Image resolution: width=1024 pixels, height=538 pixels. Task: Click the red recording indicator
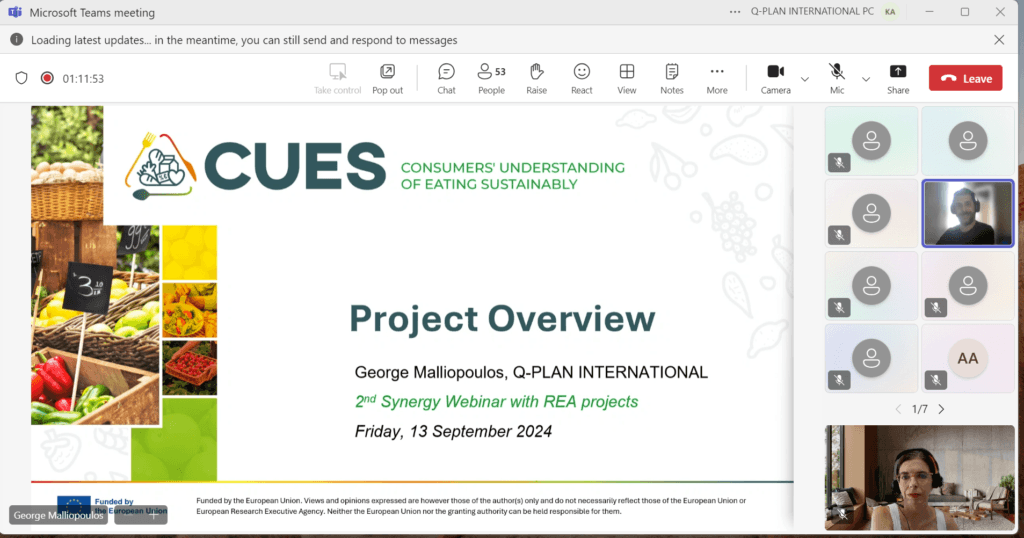47,78
